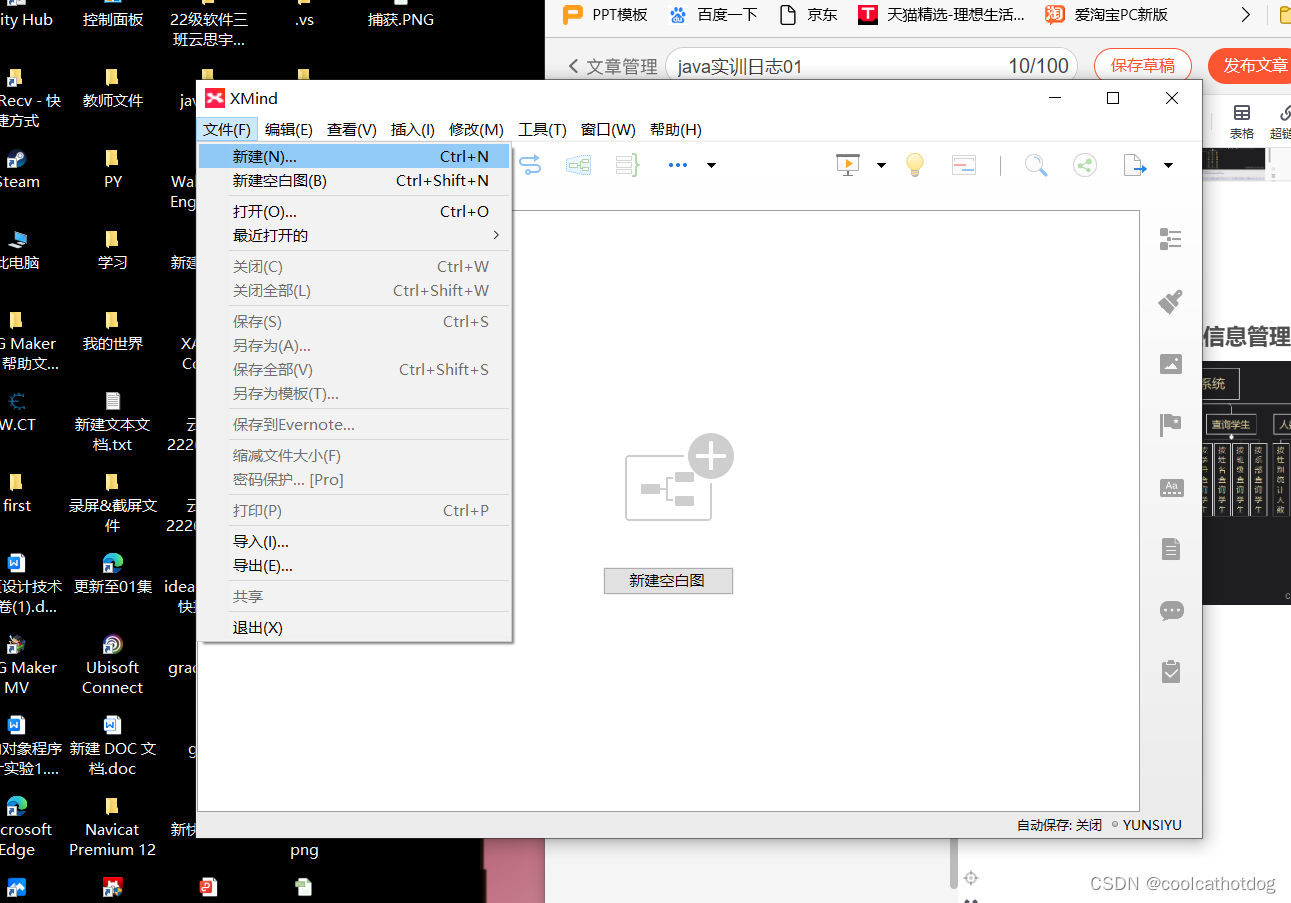Select the 我的世界 desktop folder
This screenshot has height=903, width=1291.
[112, 332]
